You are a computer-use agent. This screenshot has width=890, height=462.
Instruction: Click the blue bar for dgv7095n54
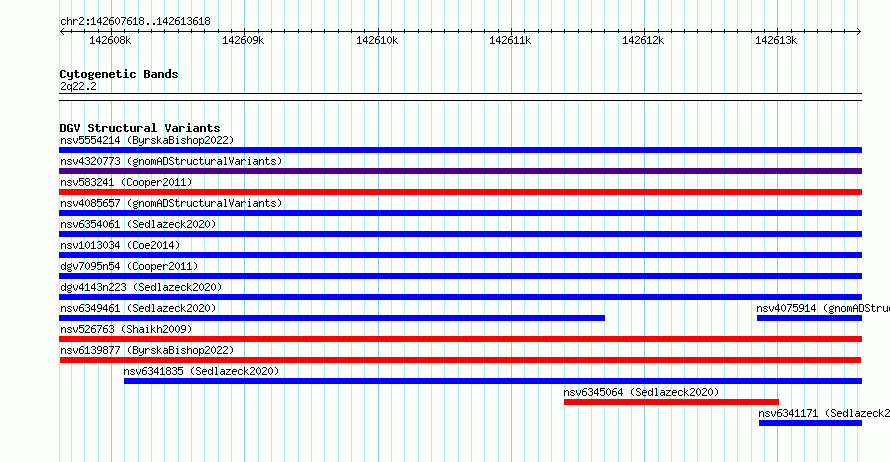[460, 276]
